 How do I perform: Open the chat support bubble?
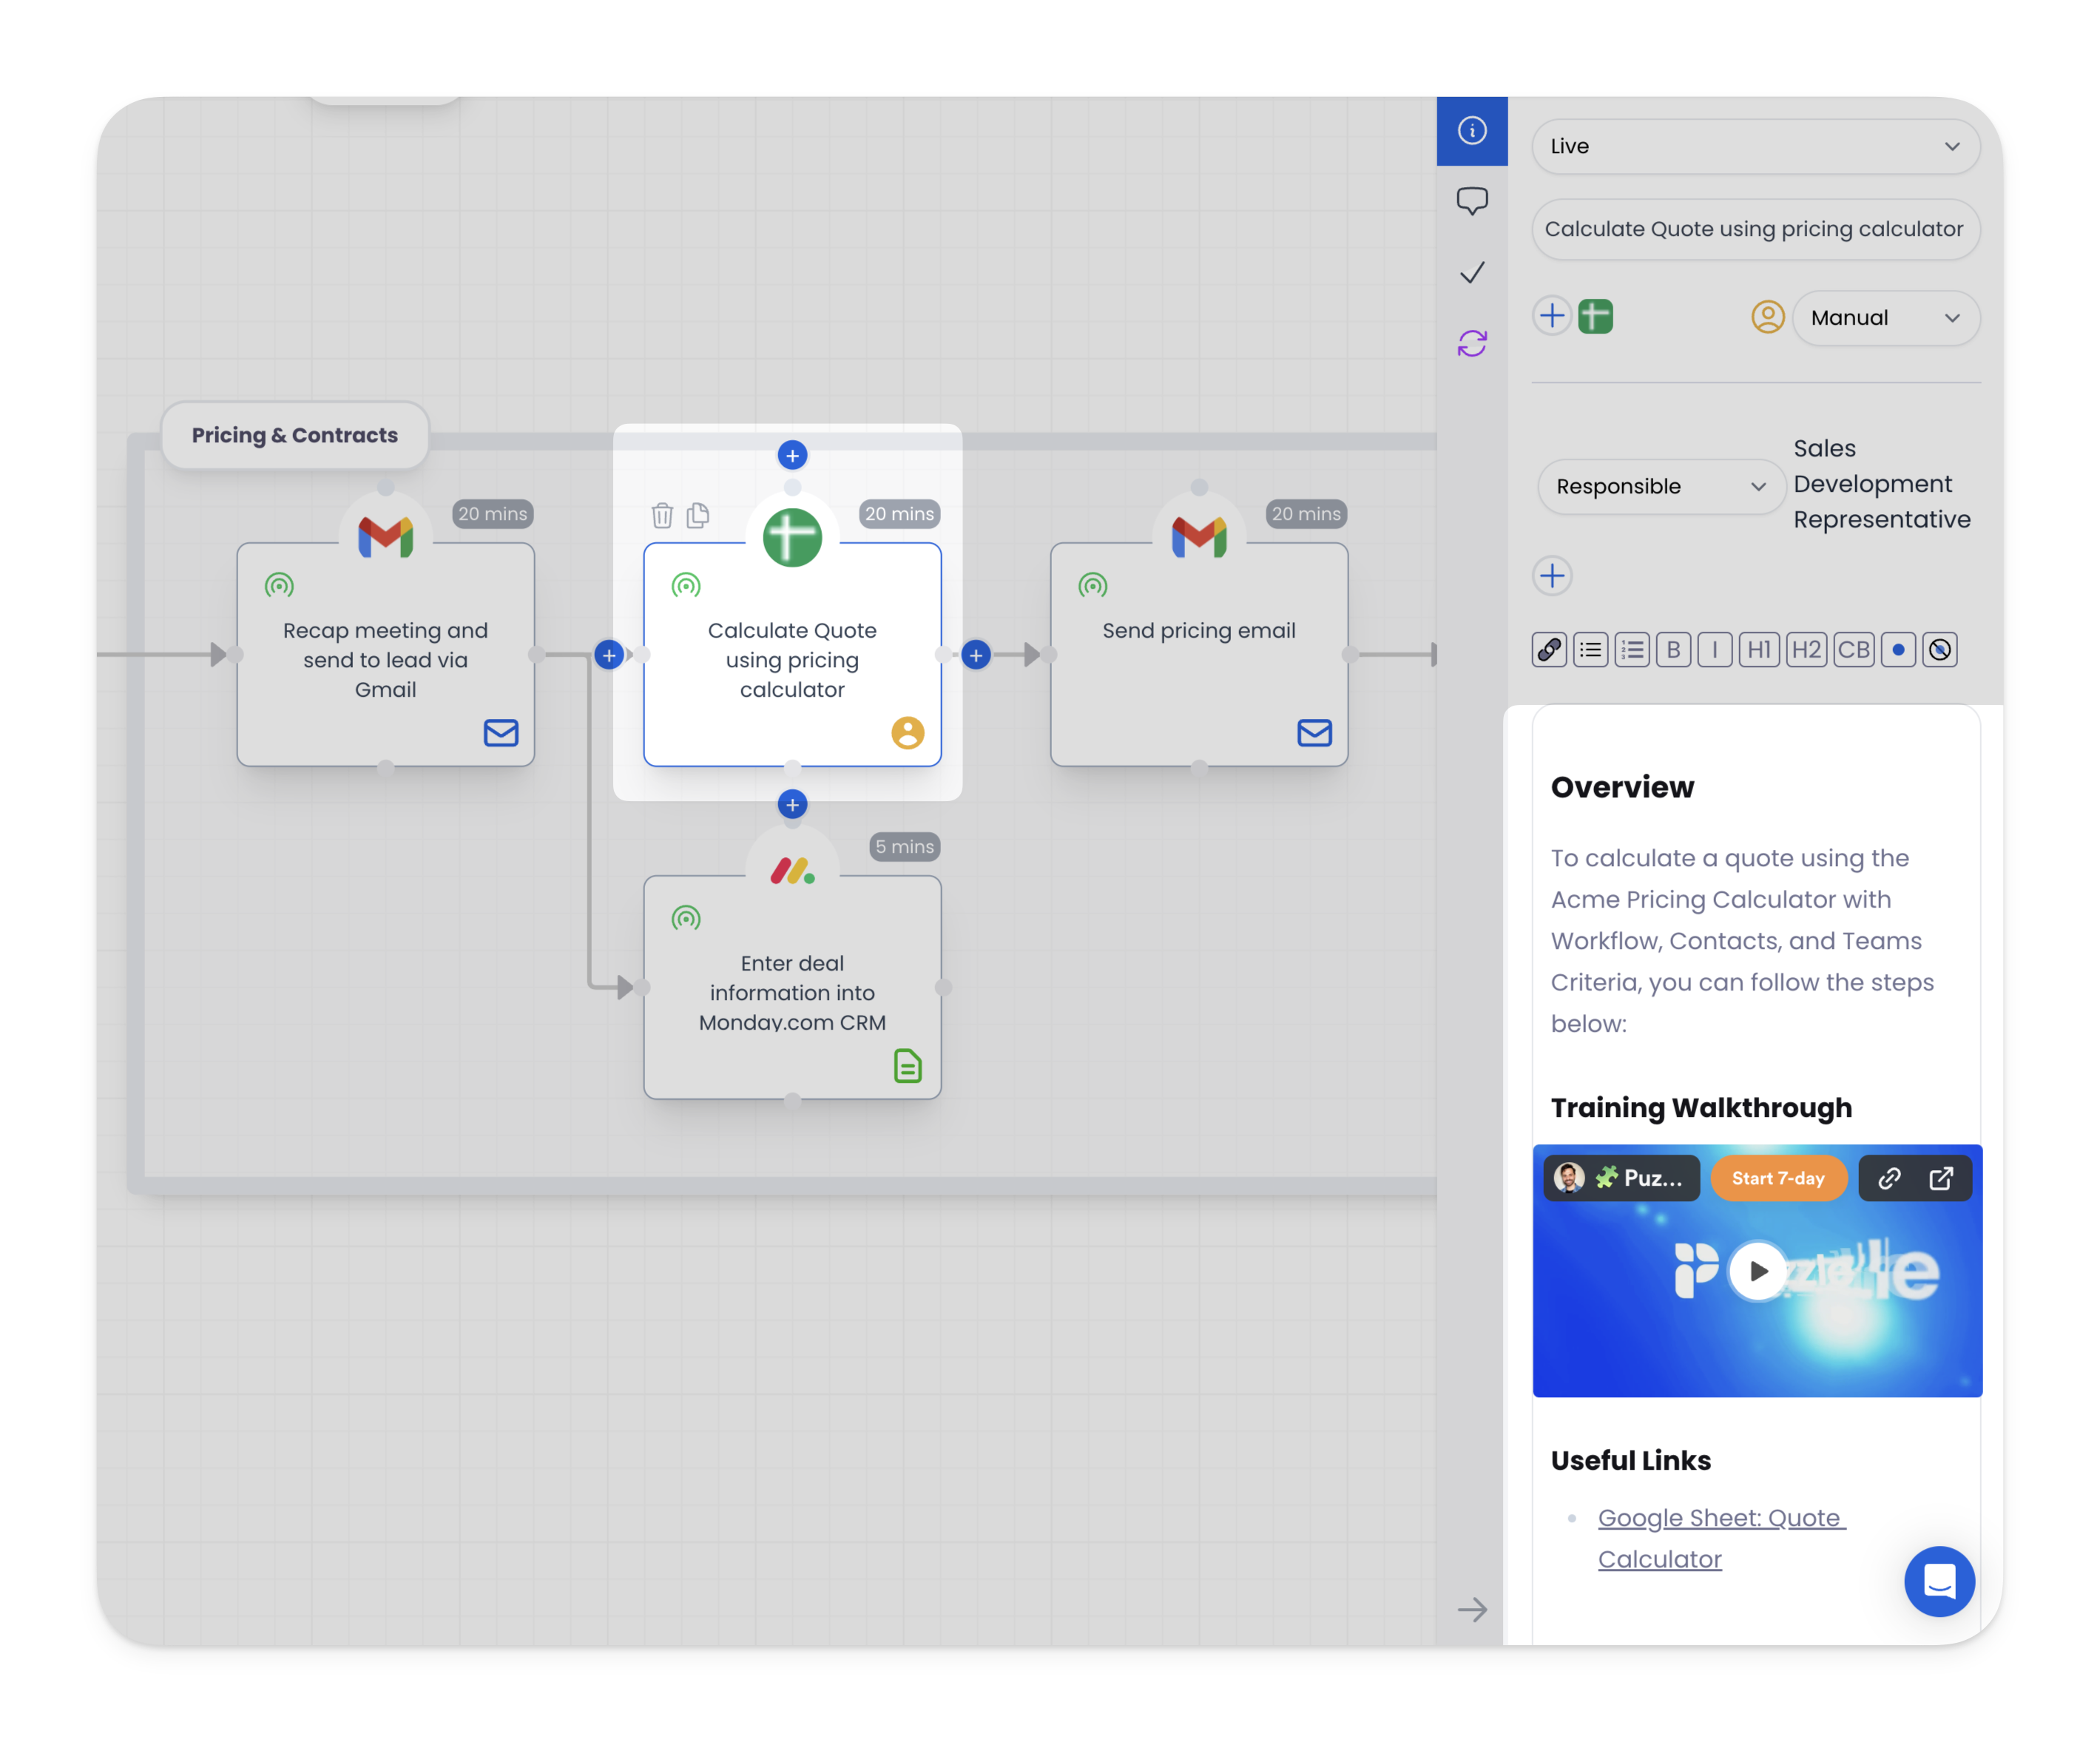pyautogui.click(x=1939, y=1581)
